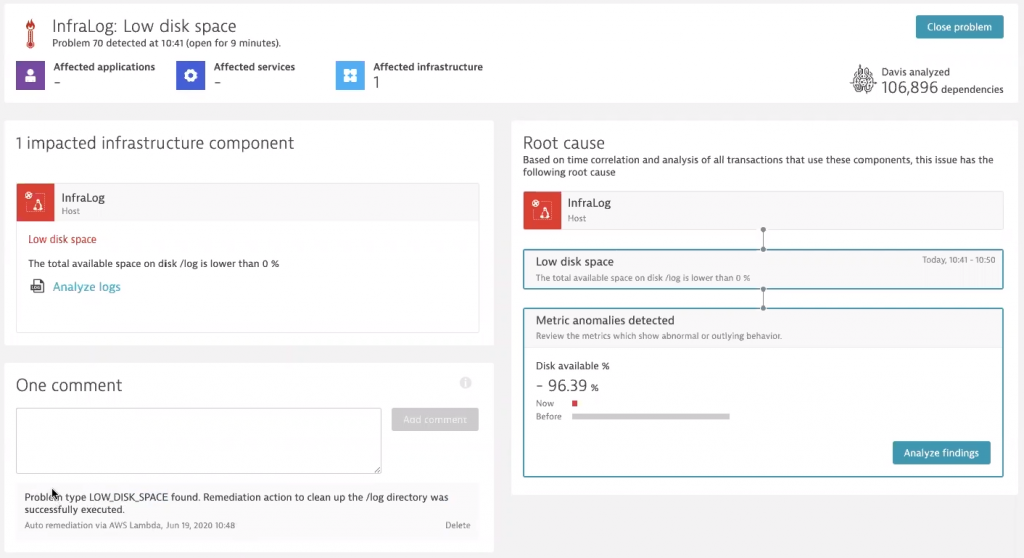Click the 'InfraLog: Low disk space' title
Viewport: 1024px width, 558px height.
[144, 26]
